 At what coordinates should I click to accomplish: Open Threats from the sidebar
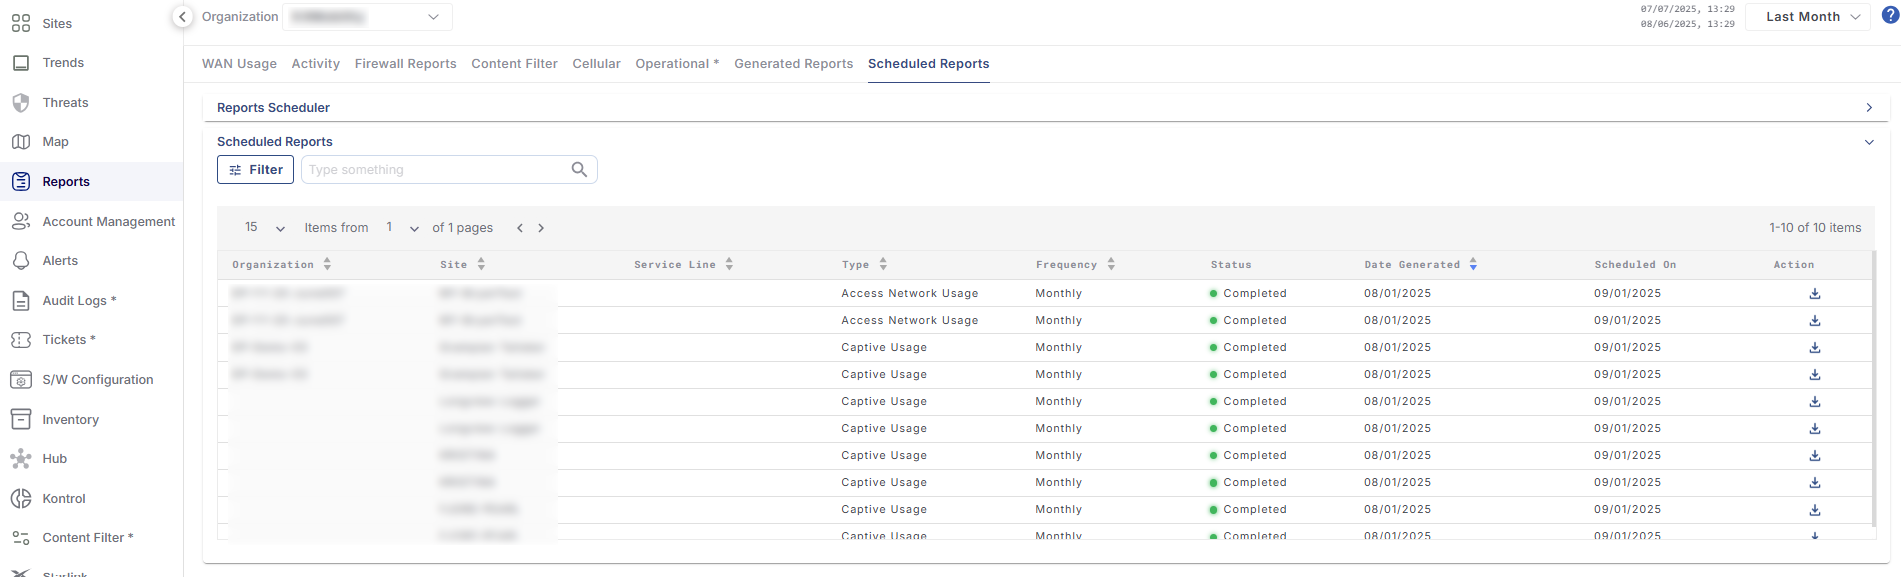pyautogui.click(x=65, y=103)
